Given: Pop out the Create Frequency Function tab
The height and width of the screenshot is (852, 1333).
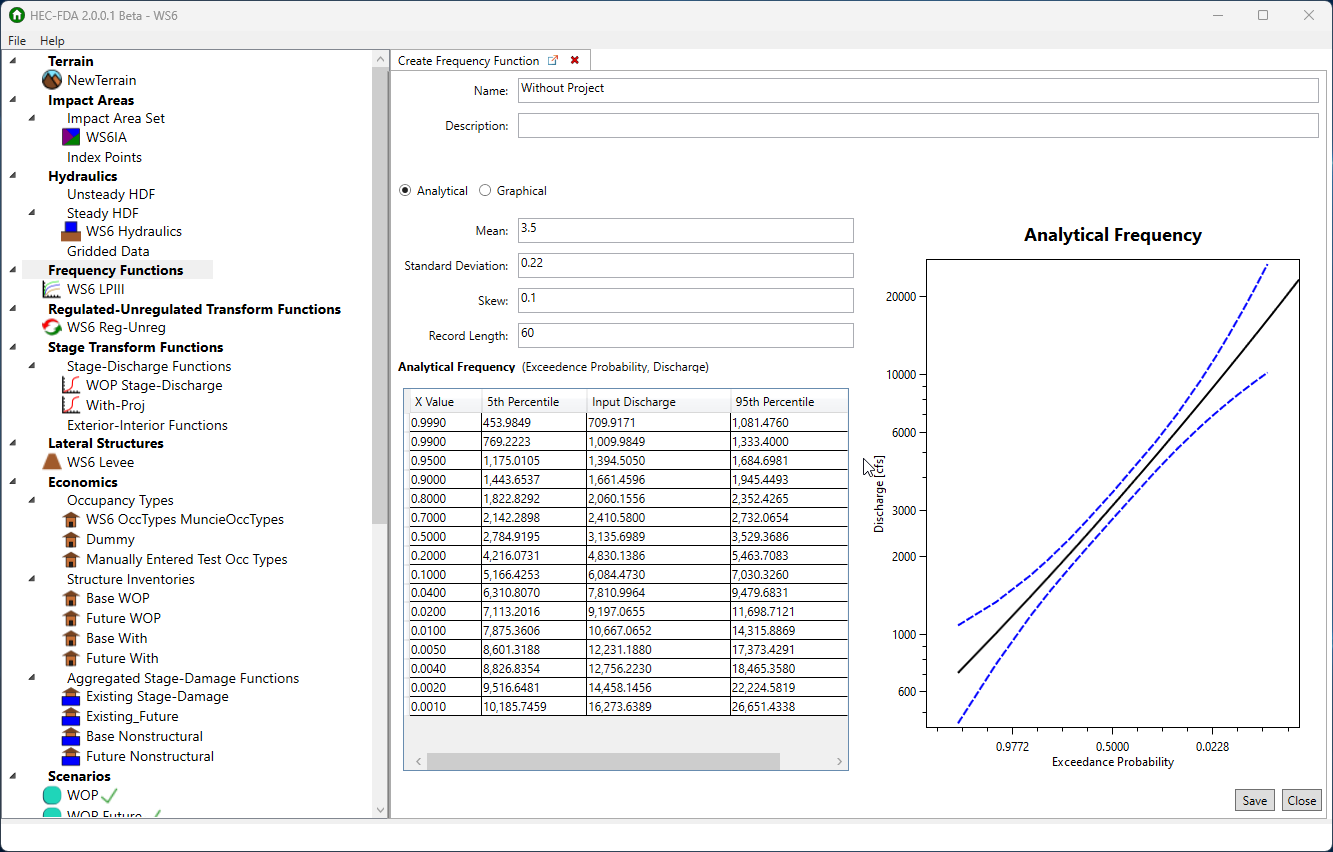Looking at the screenshot, I should (553, 60).
